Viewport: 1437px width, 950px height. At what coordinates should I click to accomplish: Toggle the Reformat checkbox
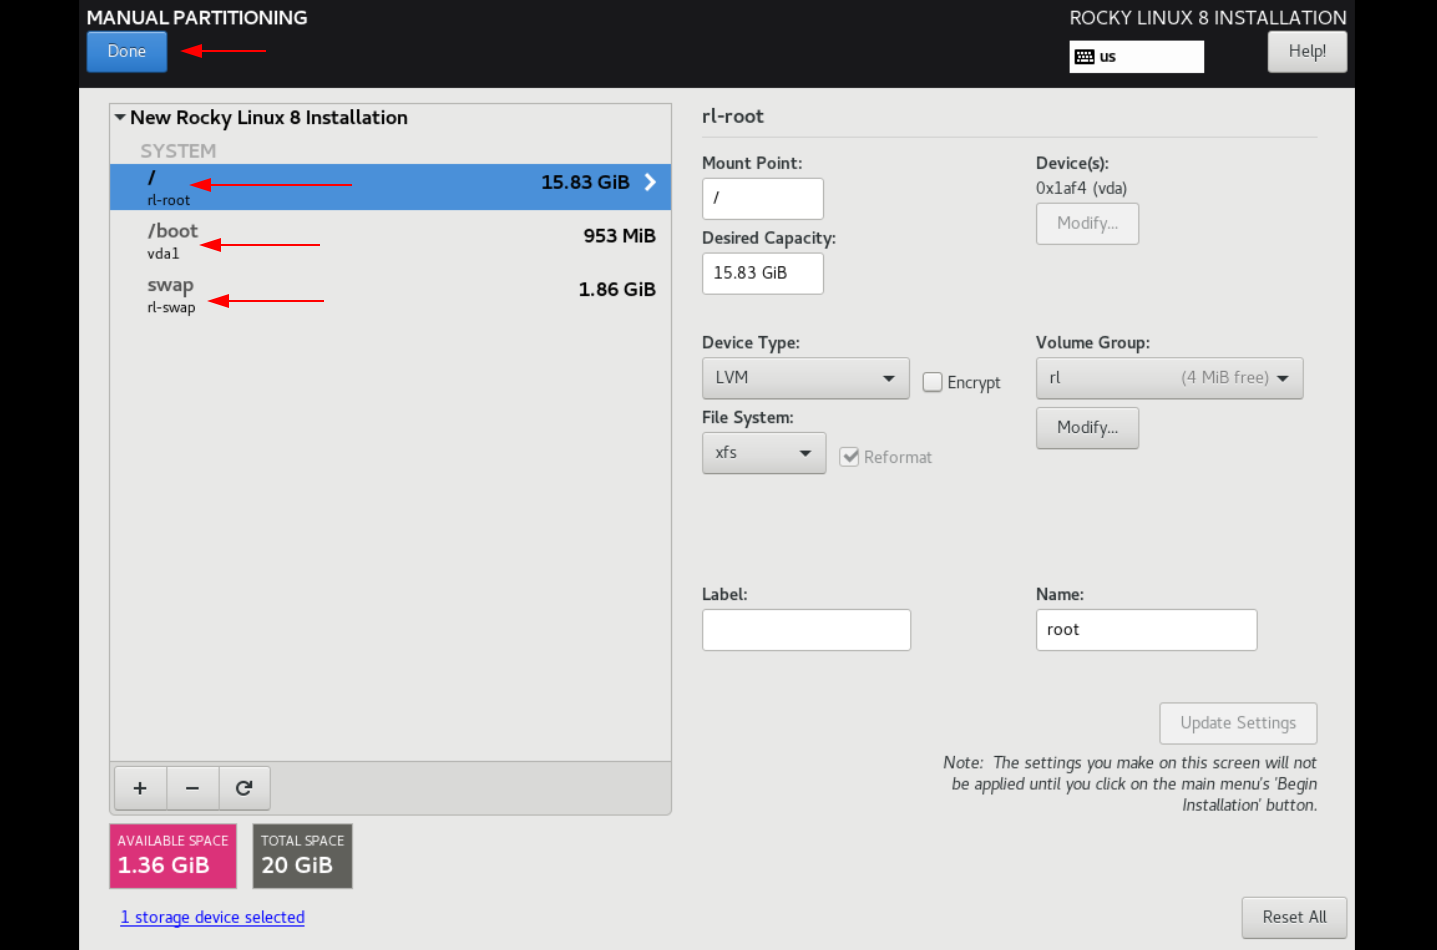point(849,457)
